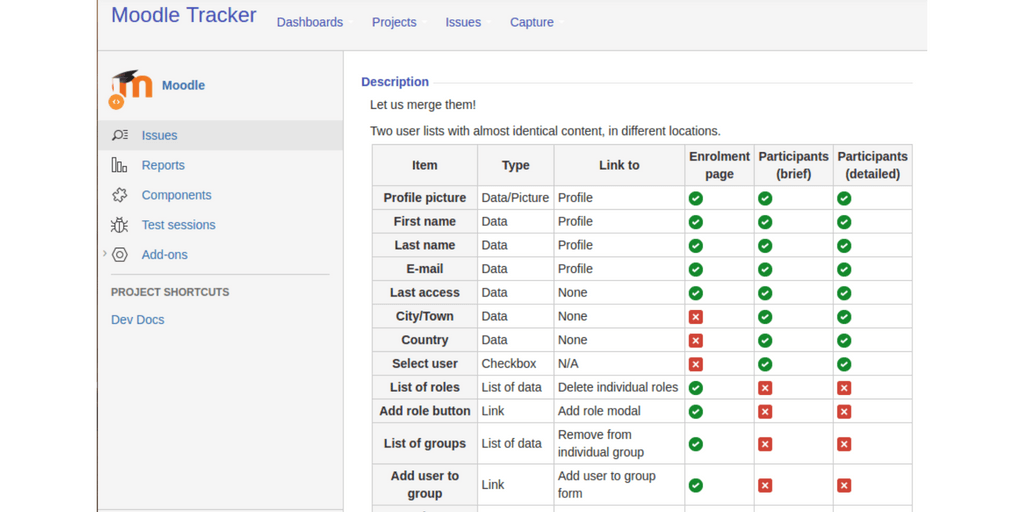
Task: Click green check for Country Participants (brief)
Action: [x=765, y=340]
